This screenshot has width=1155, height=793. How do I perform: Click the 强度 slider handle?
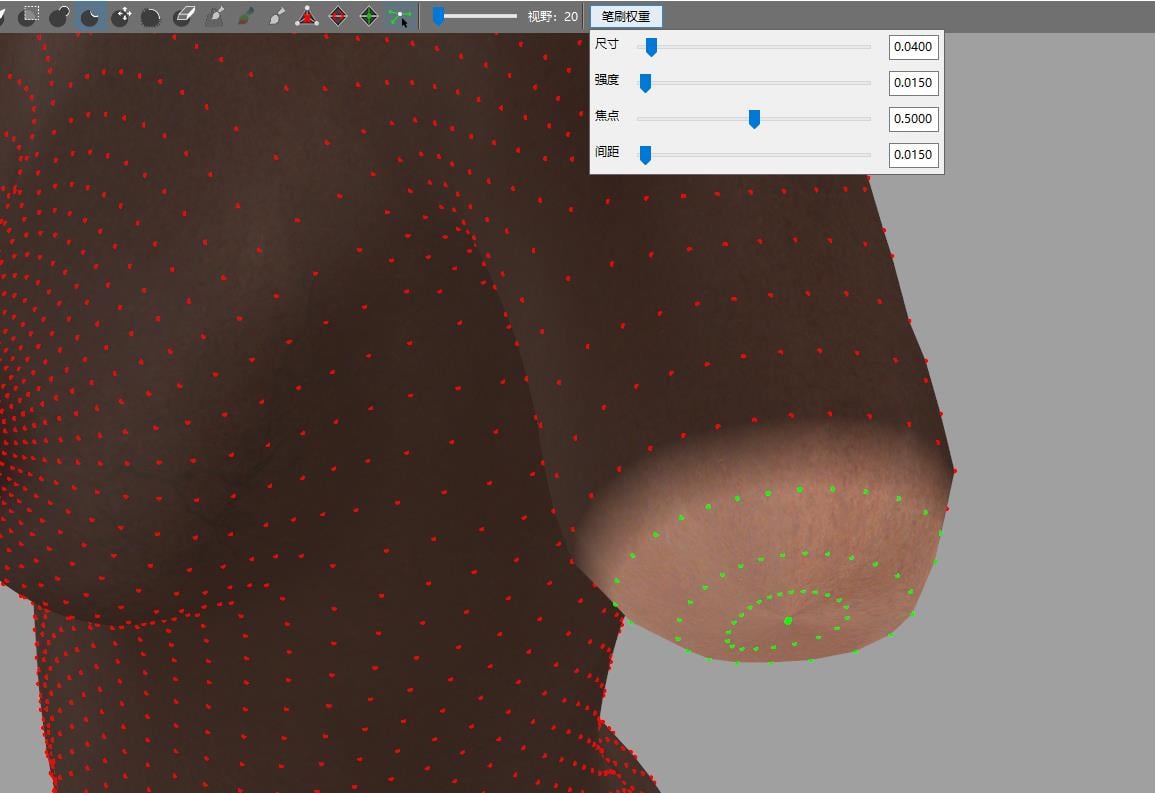(x=645, y=83)
